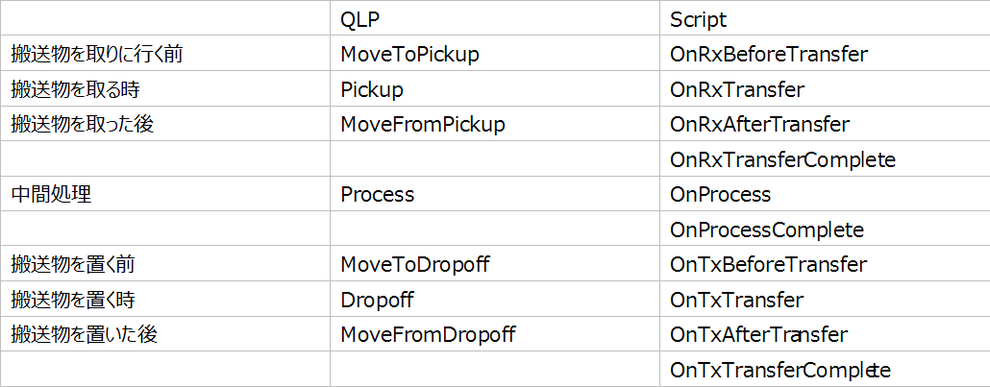990x387 pixels.
Task: Click the MoveToPickup cell
Action: pos(494,54)
